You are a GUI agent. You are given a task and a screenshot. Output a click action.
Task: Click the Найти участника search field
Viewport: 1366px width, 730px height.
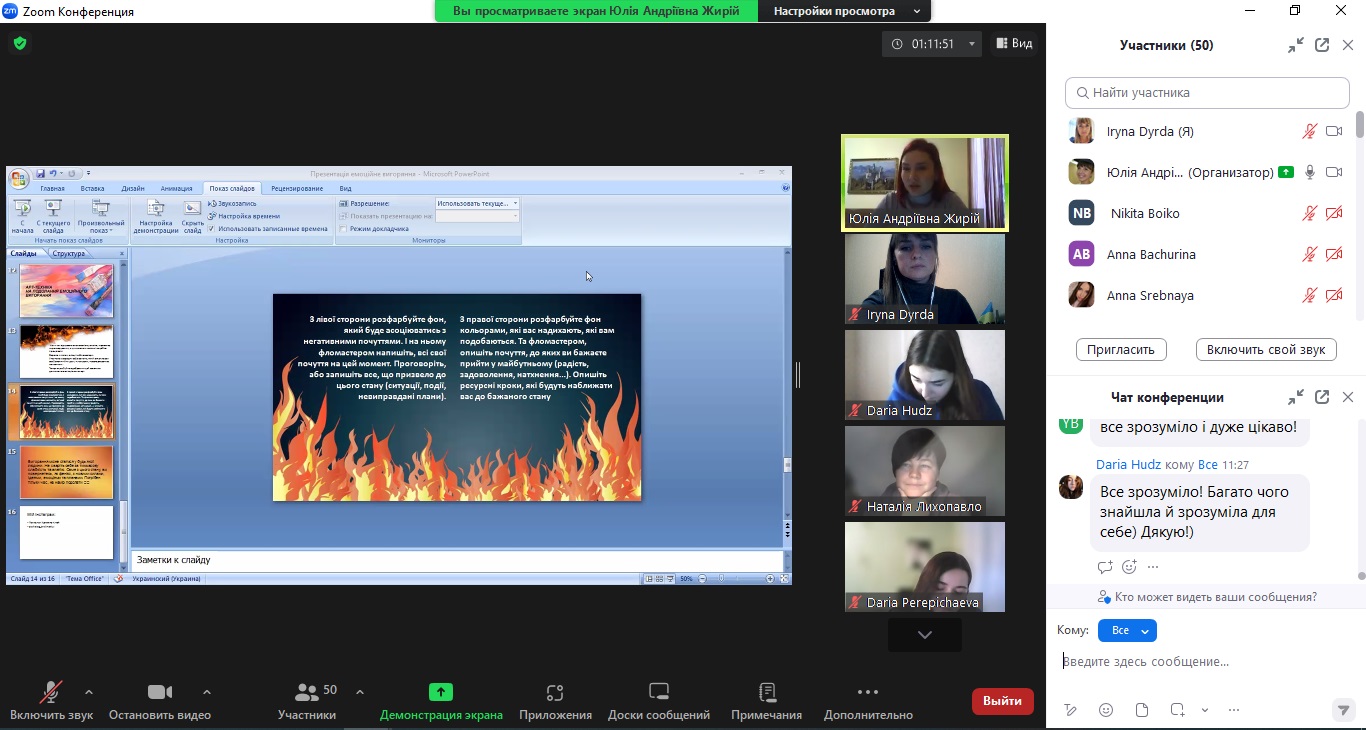[x=1207, y=93]
